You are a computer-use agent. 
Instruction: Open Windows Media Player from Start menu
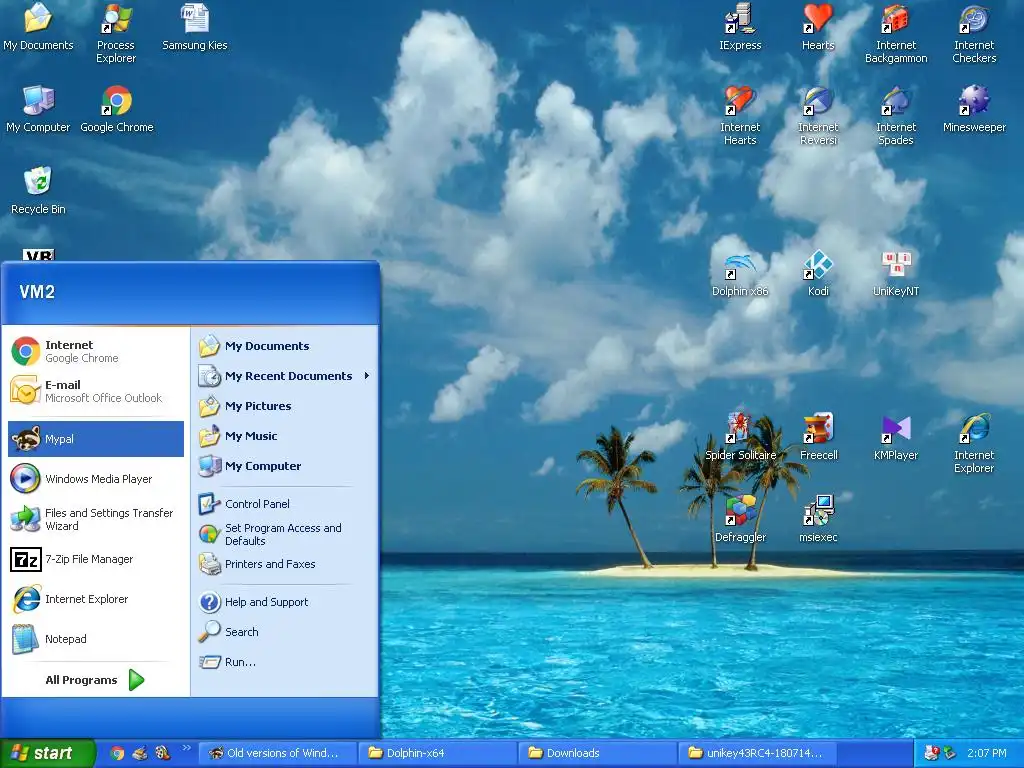(x=96, y=479)
